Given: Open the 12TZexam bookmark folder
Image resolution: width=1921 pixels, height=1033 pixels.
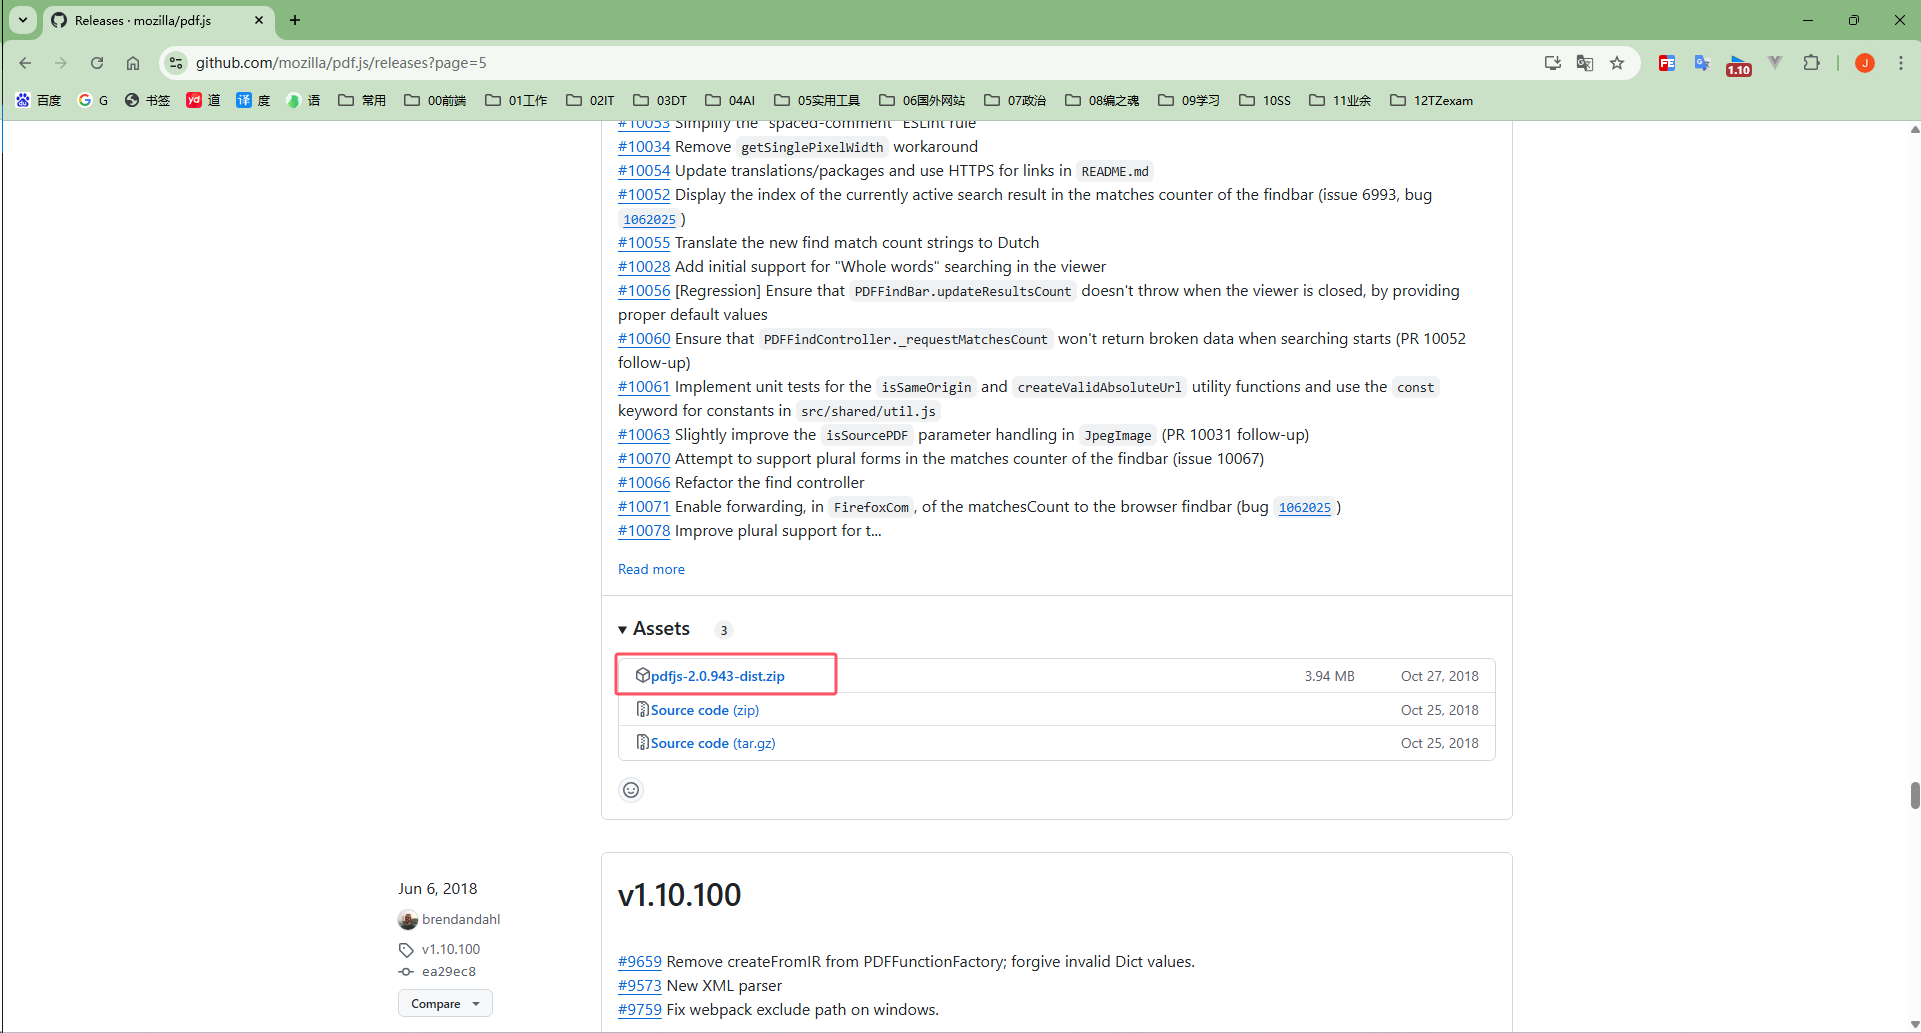Looking at the screenshot, I should point(1432,100).
